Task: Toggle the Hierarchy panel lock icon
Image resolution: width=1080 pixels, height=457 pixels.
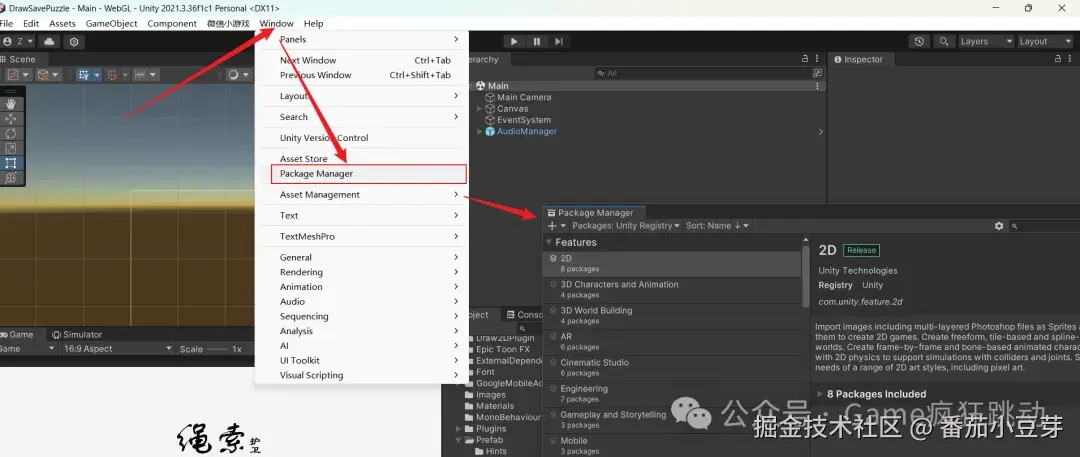Action: tap(804, 59)
